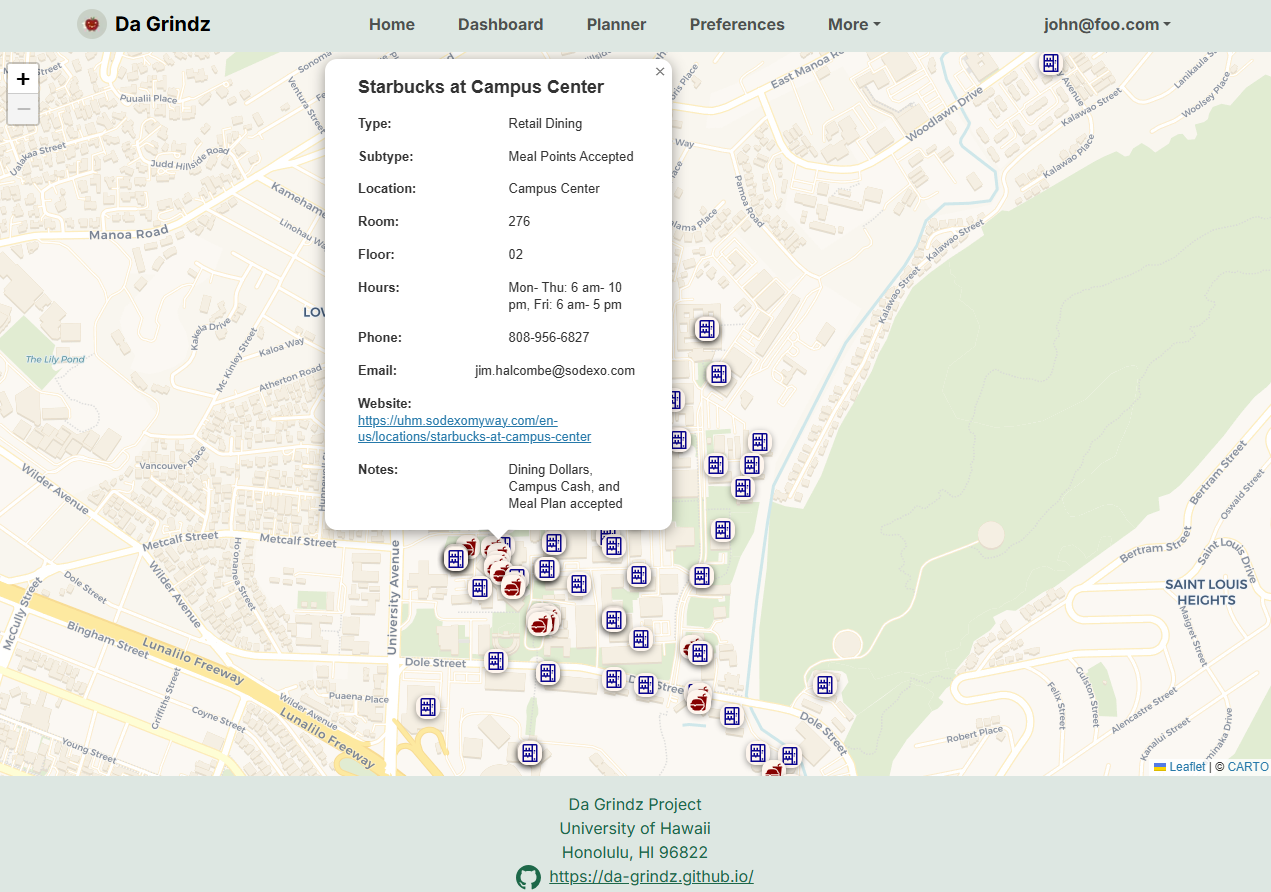Open the john@foo.com account menu
1271x892 pixels.
(x=1106, y=24)
